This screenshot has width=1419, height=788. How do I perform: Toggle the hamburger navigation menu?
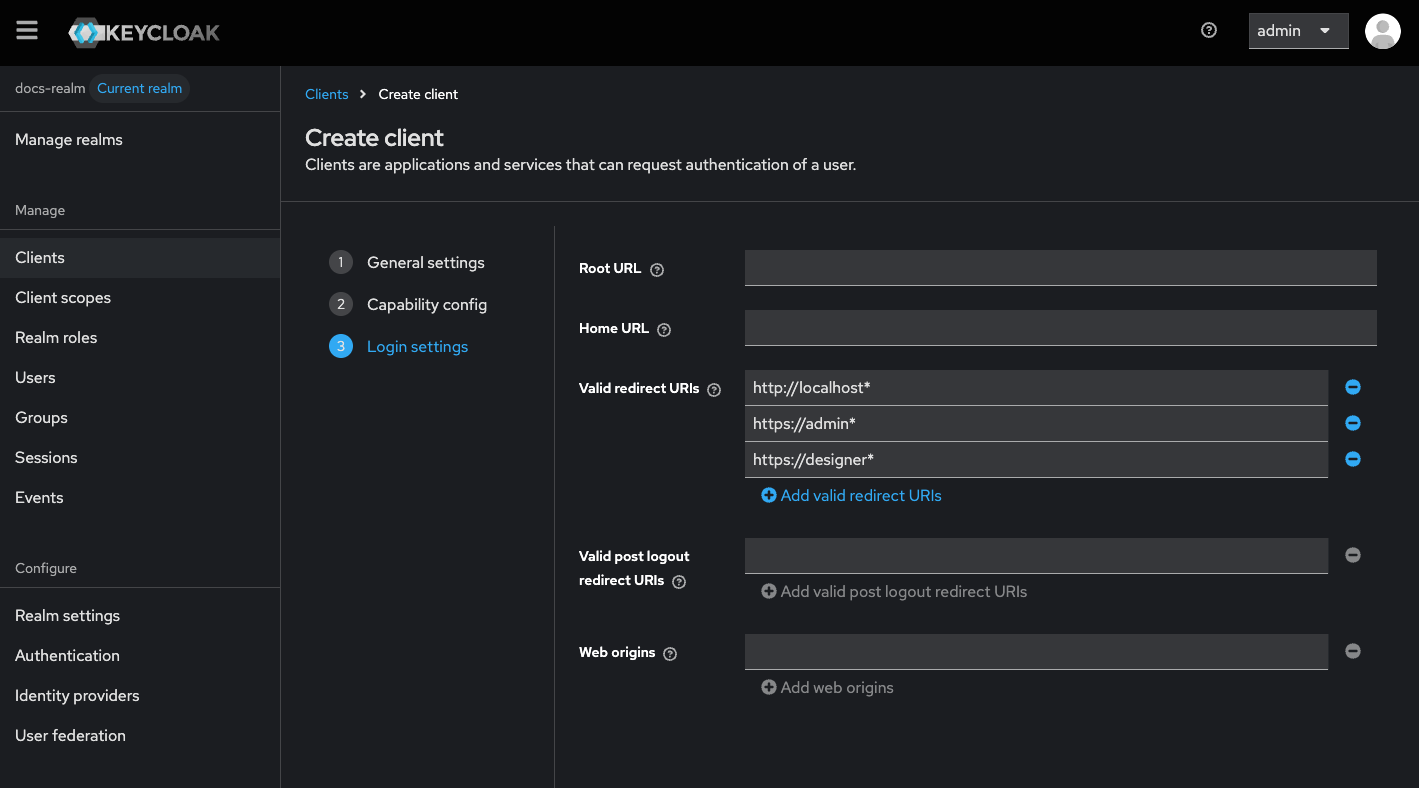coord(27,31)
